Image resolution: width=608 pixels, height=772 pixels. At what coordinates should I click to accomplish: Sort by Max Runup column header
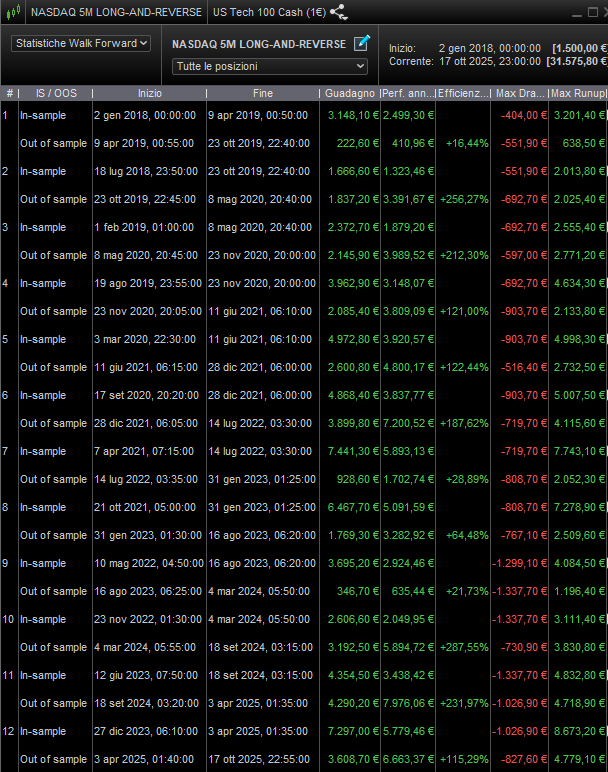coord(578,93)
